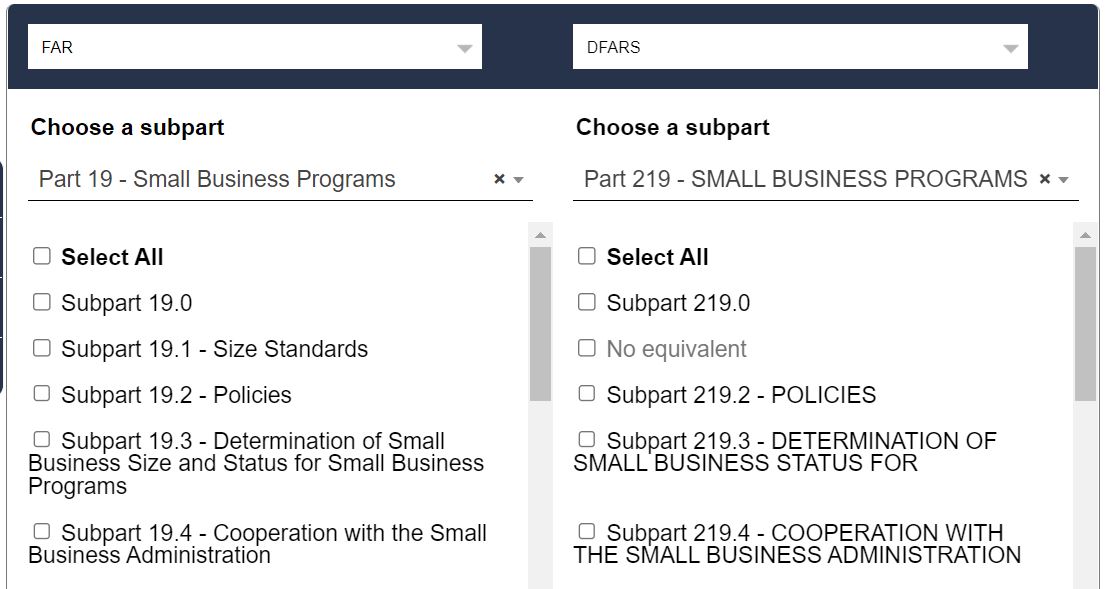This screenshot has height=589, width=1111.
Task: Check Subpart 219.4 COOPERATION WITH SBA
Action: coord(587,532)
